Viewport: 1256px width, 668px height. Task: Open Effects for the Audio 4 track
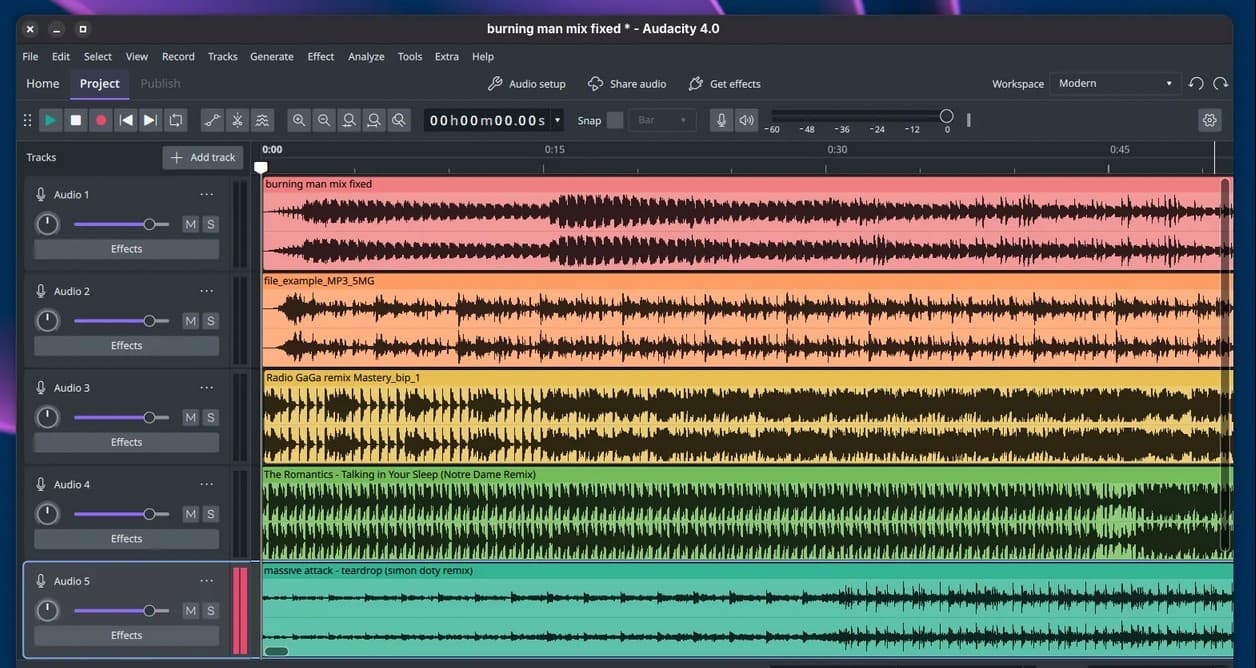127,539
